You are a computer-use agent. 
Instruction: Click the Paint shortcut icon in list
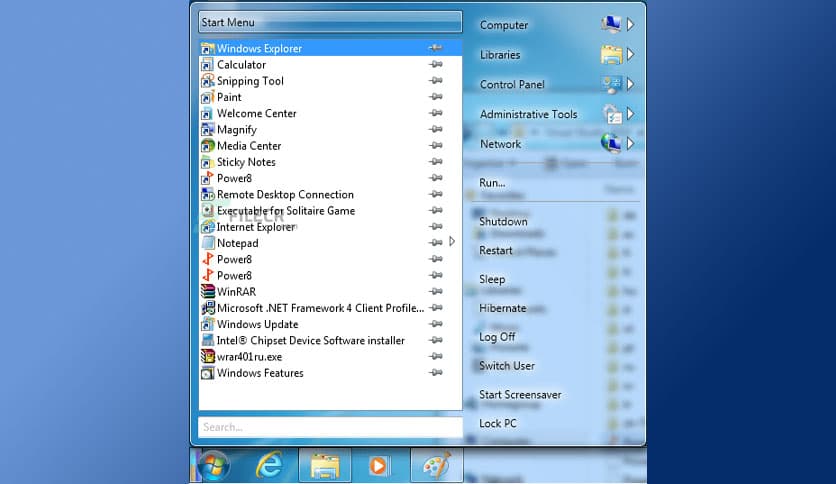click(x=207, y=98)
